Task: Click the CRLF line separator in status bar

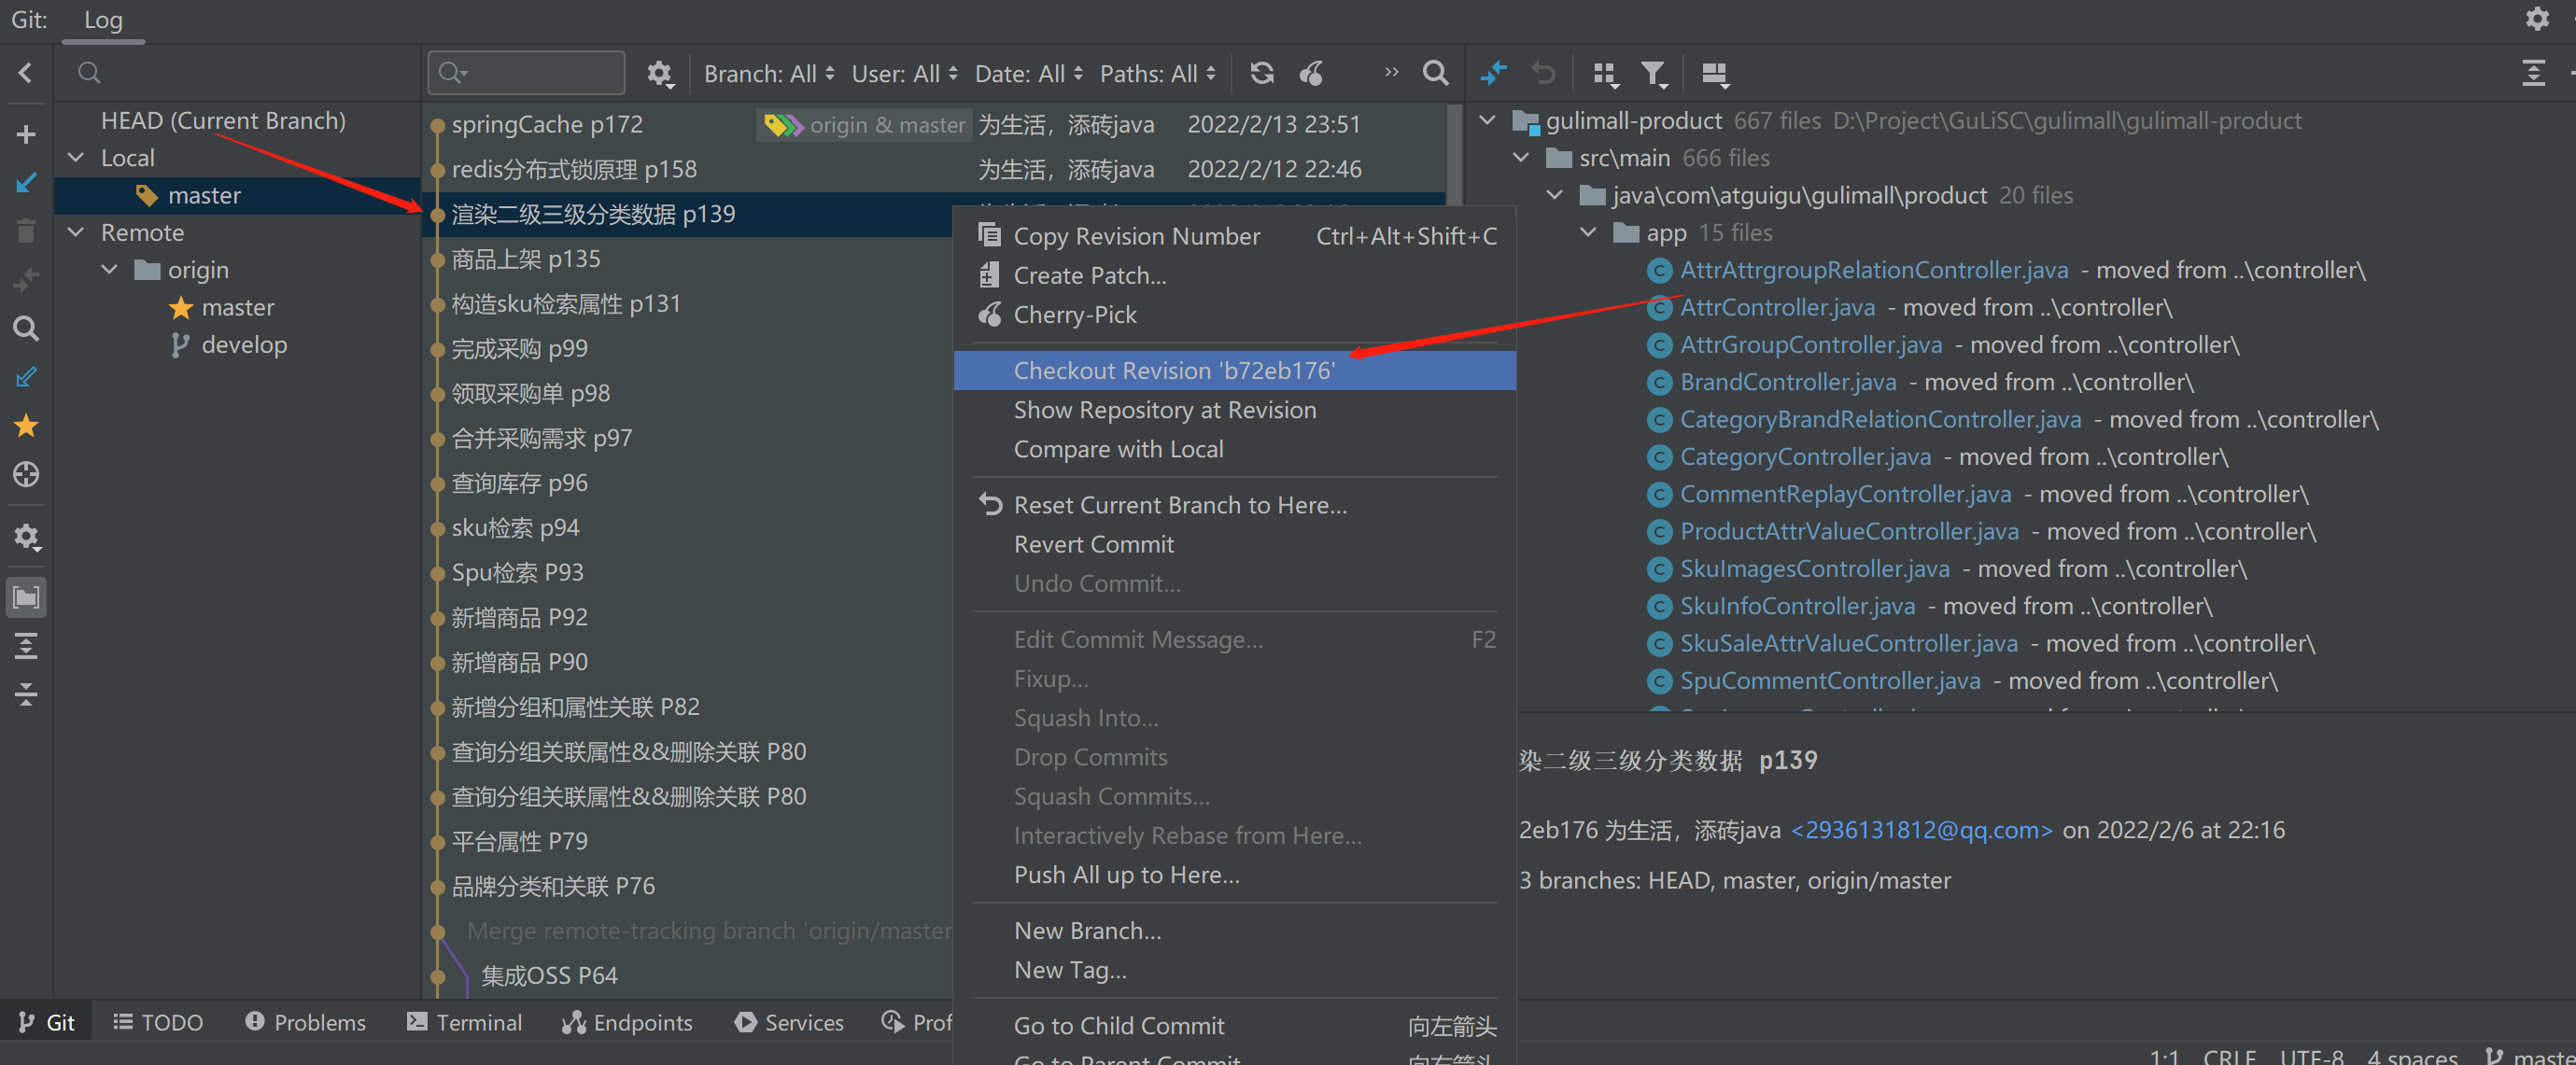Action: pos(2229,1055)
